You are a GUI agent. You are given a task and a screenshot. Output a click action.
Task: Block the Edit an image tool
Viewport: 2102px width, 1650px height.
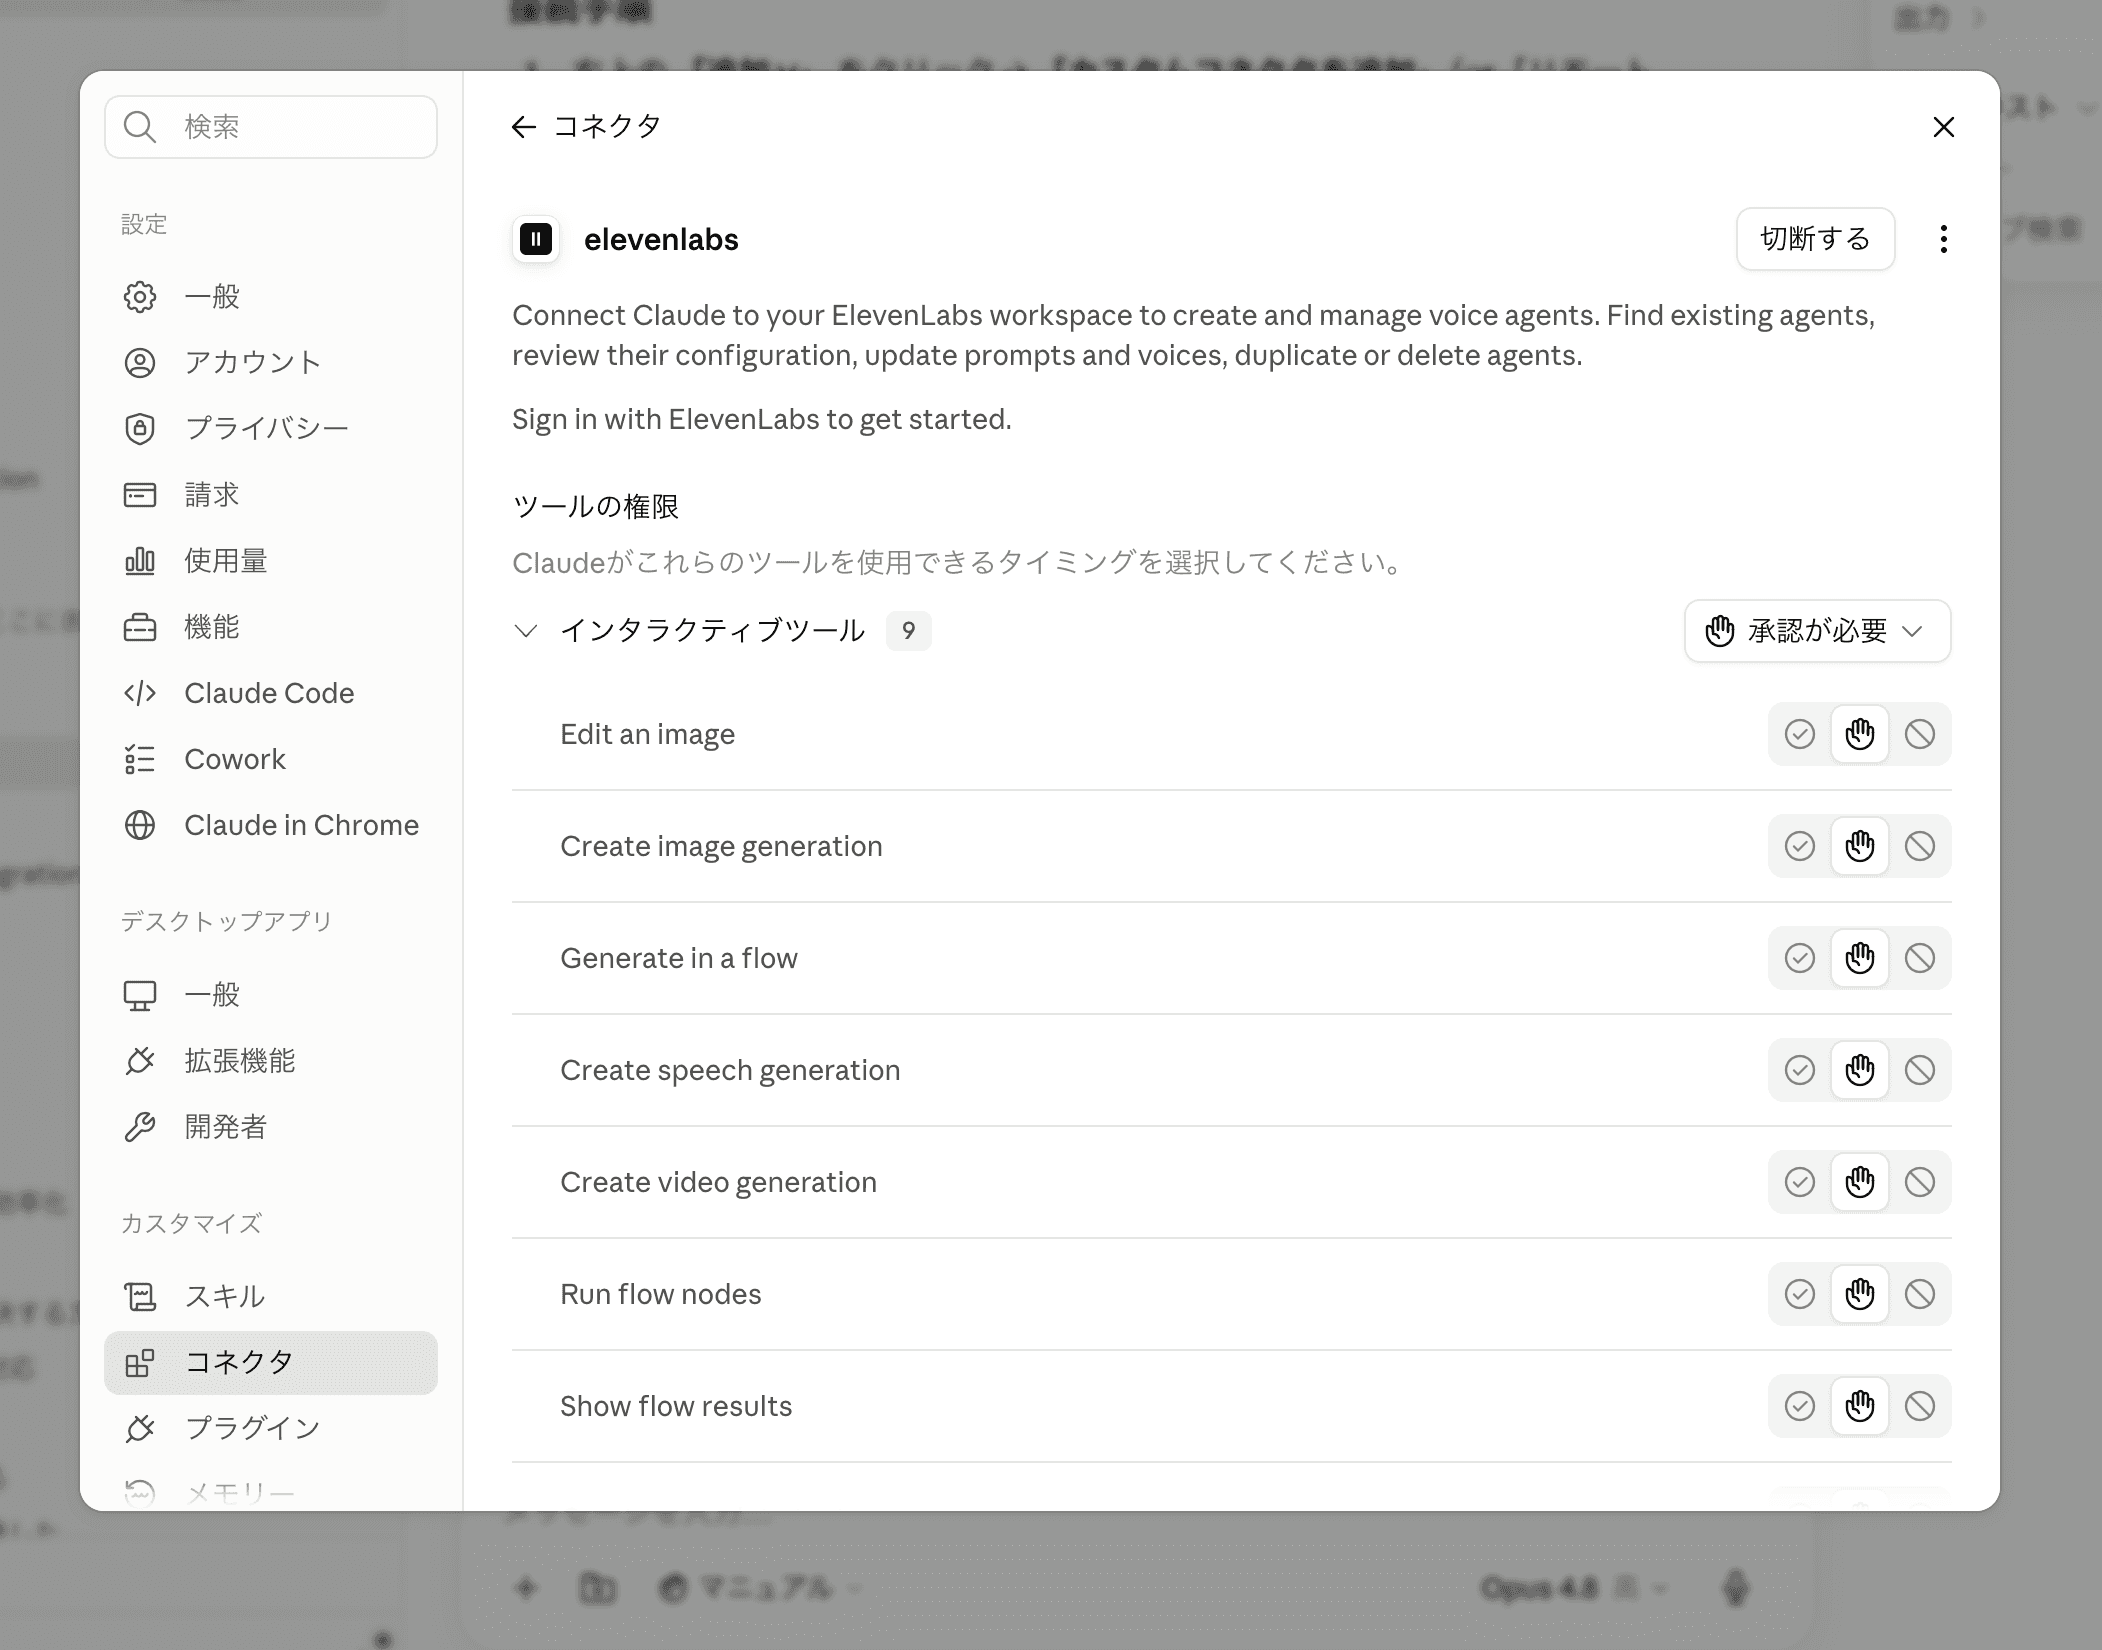[1919, 735]
